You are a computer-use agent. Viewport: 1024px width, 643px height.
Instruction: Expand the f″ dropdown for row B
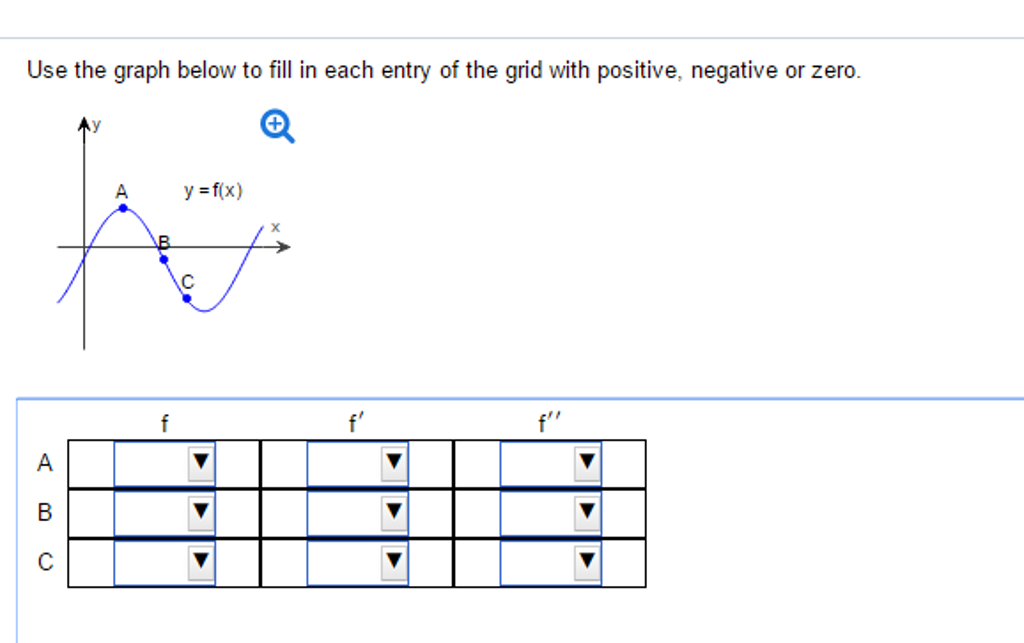pyautogui.click(x=551, y=513)
